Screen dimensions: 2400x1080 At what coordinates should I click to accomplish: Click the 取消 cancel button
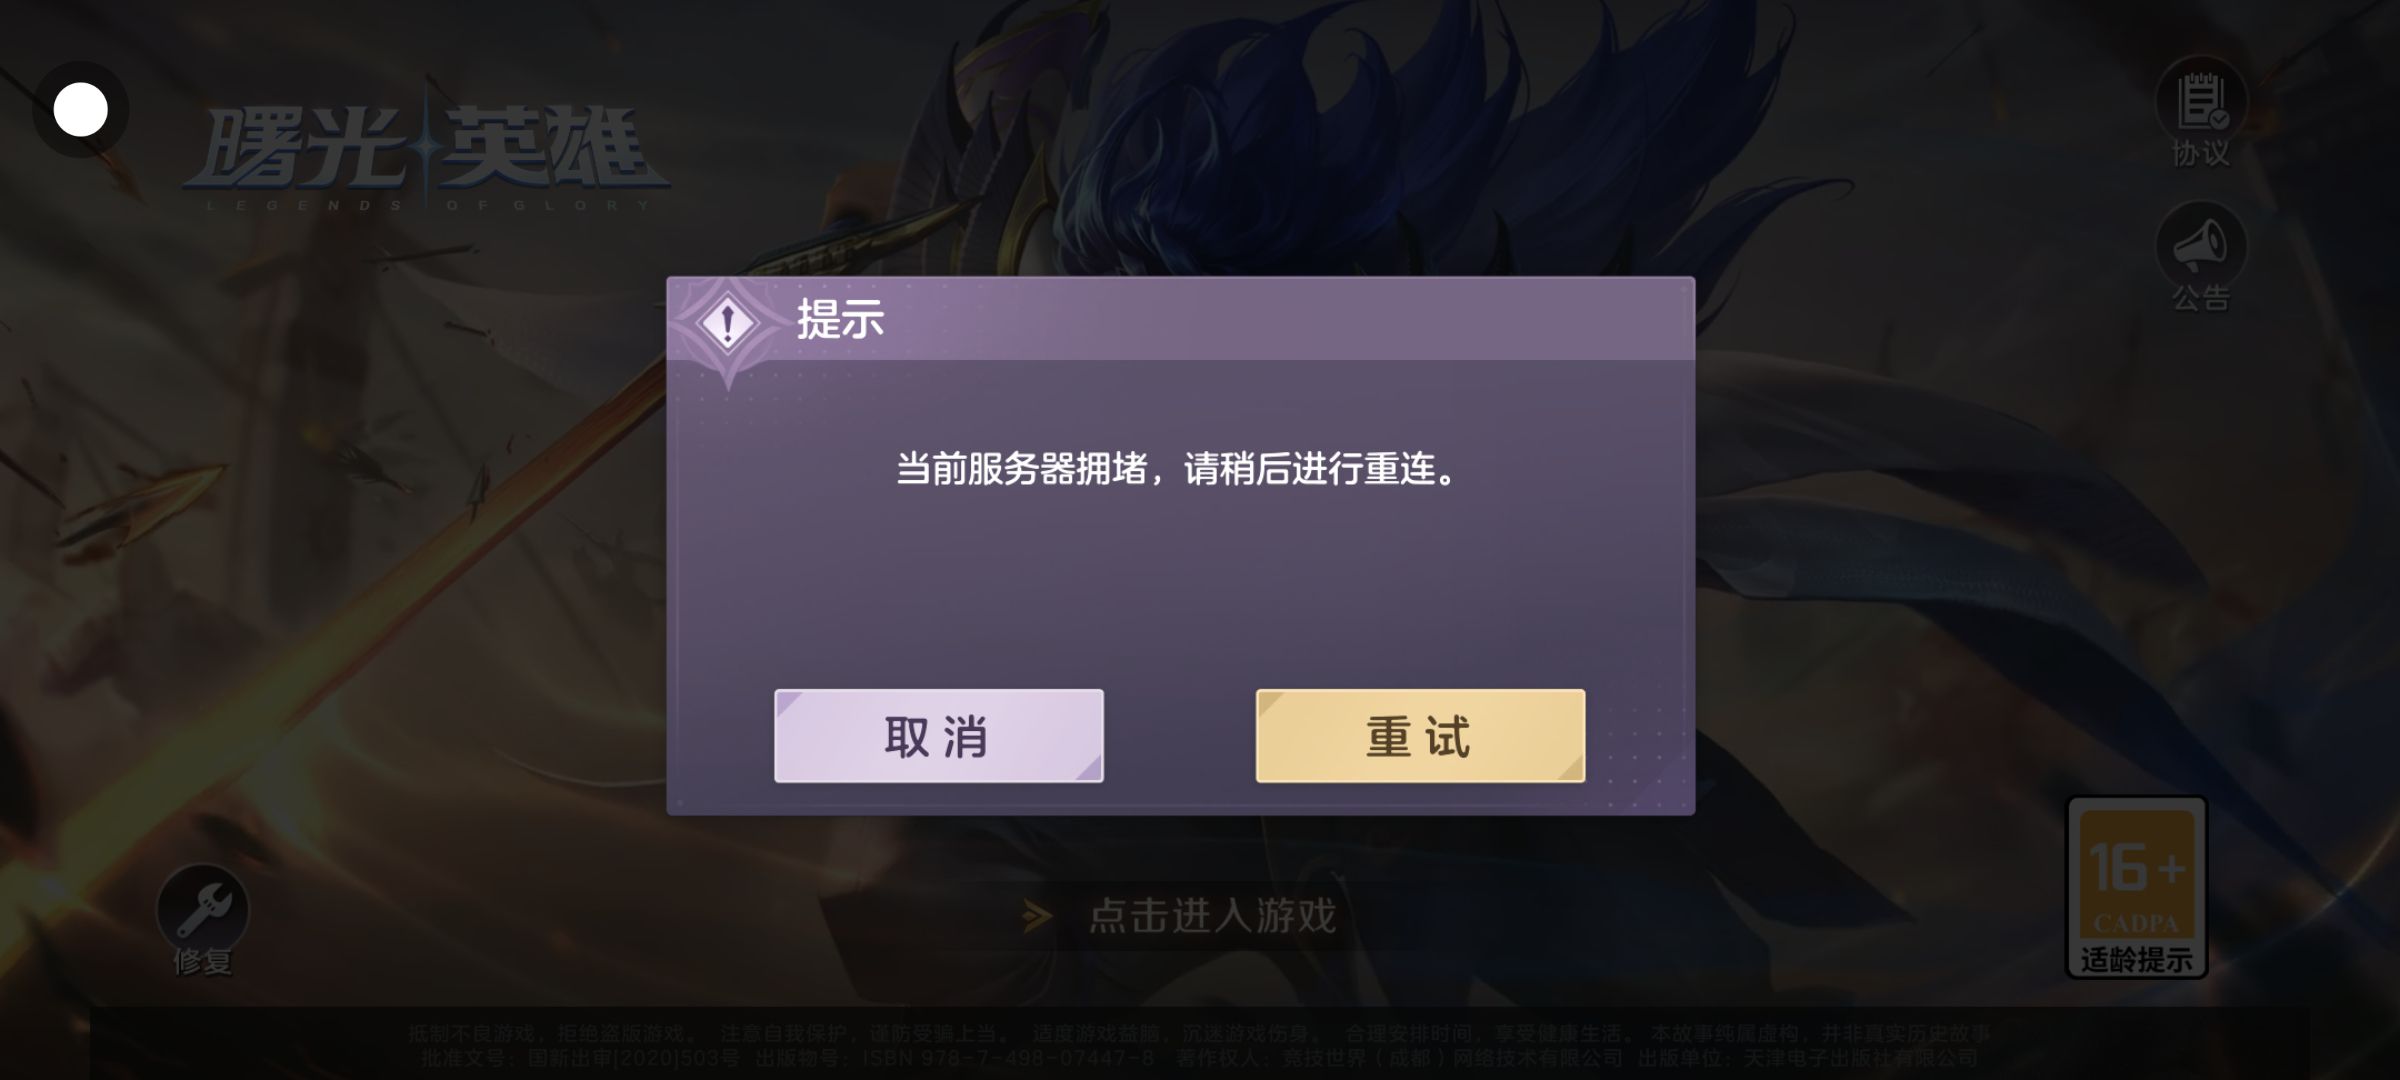939,736
